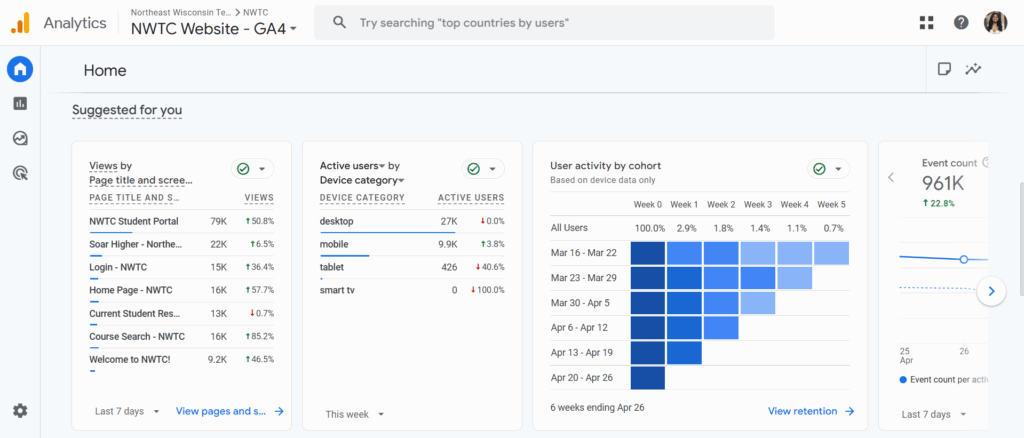Image resolution: width=1024 pixels, height=438 pixels.
Task: Click the search magnifier icon
Action: coord(339,23)
